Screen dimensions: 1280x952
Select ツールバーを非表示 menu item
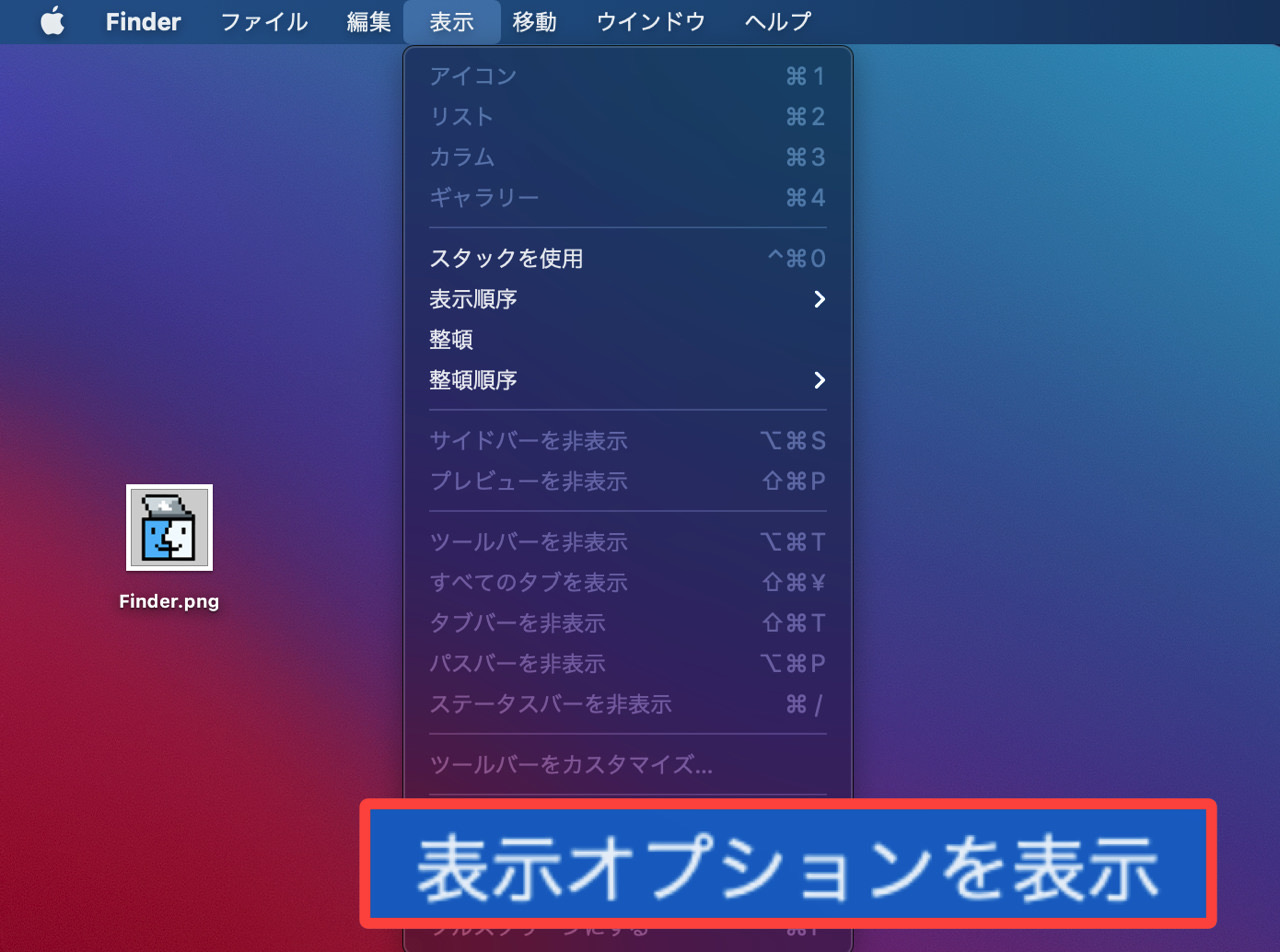[628, 543]
